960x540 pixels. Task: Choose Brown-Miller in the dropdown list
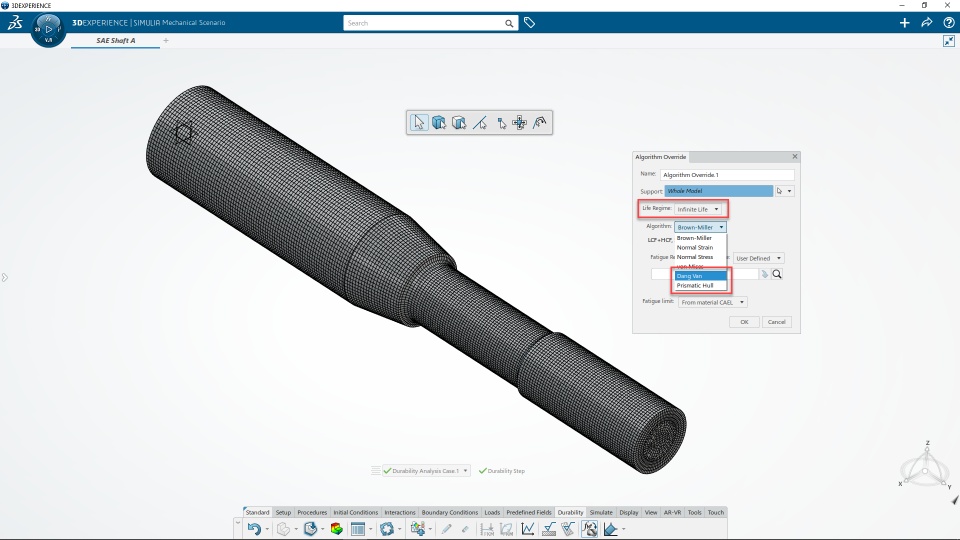[x=700, y=238]
